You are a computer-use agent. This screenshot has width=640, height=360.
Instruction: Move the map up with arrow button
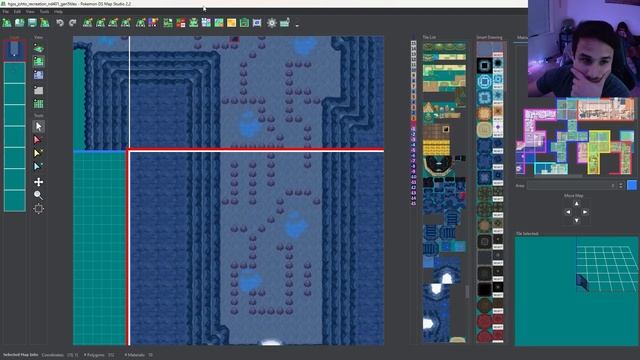576,203
